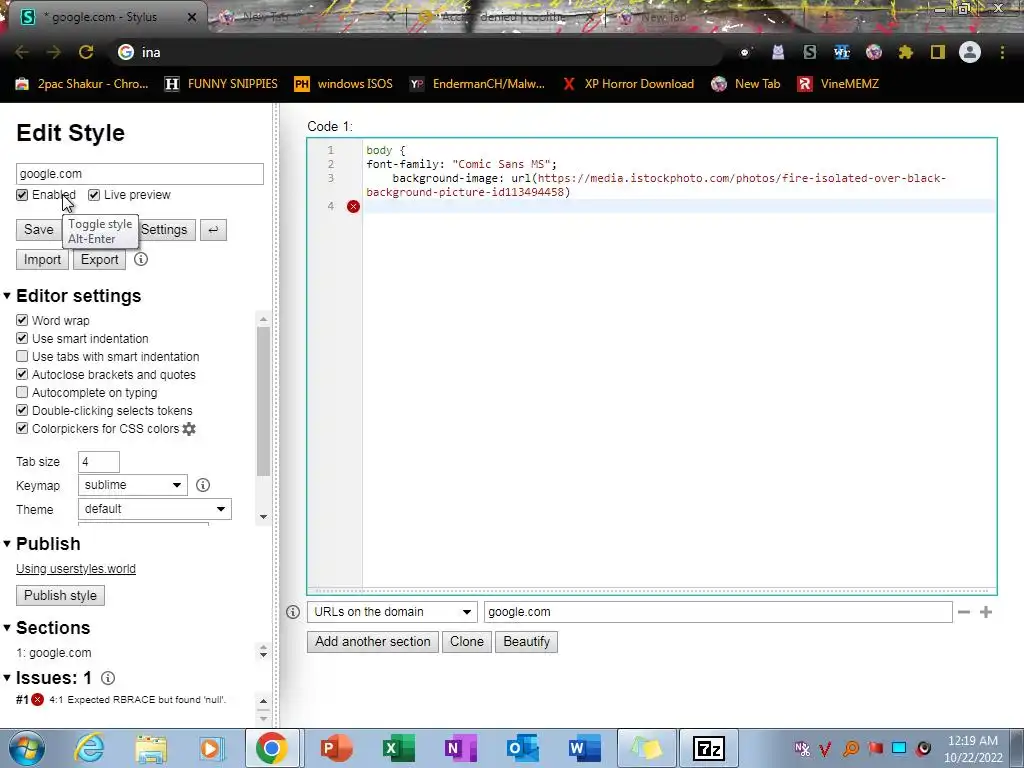Image resolution: width=1024 pixels, height=768 pixels.
Task: Toggle Double-clicking selects tokens
Action: pos(22,411)
